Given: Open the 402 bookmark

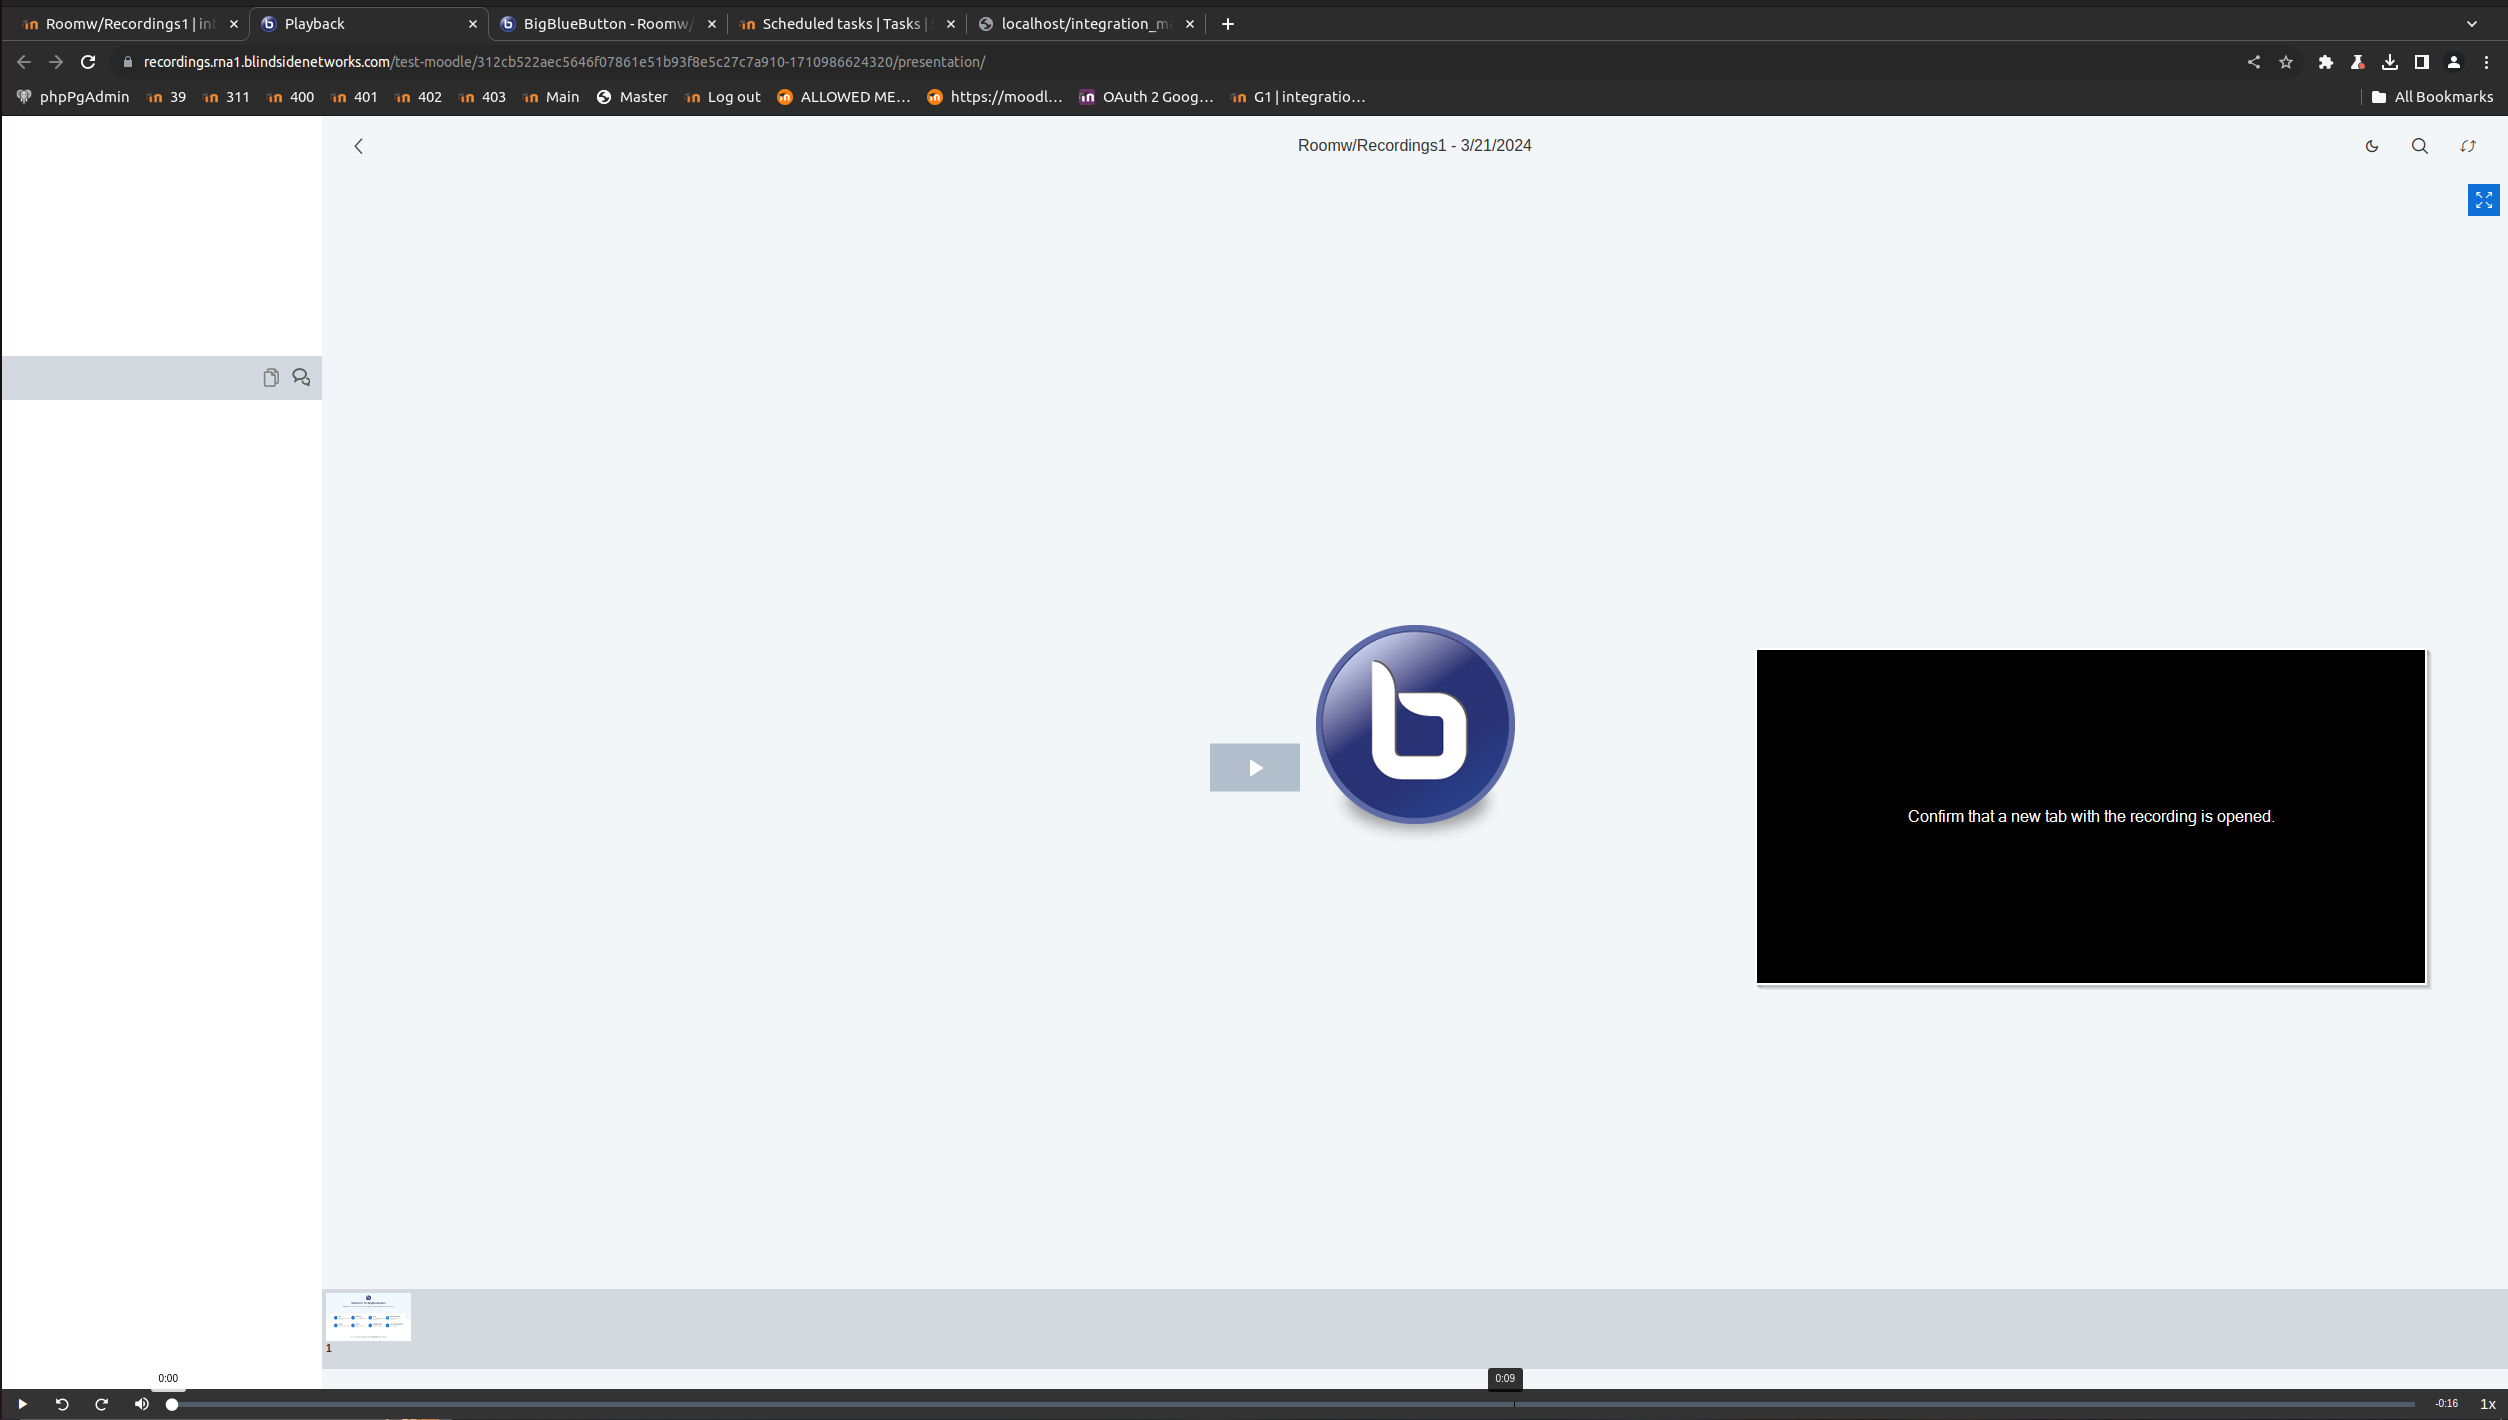Looking at the screenshot, I should [x=419, y=97].
